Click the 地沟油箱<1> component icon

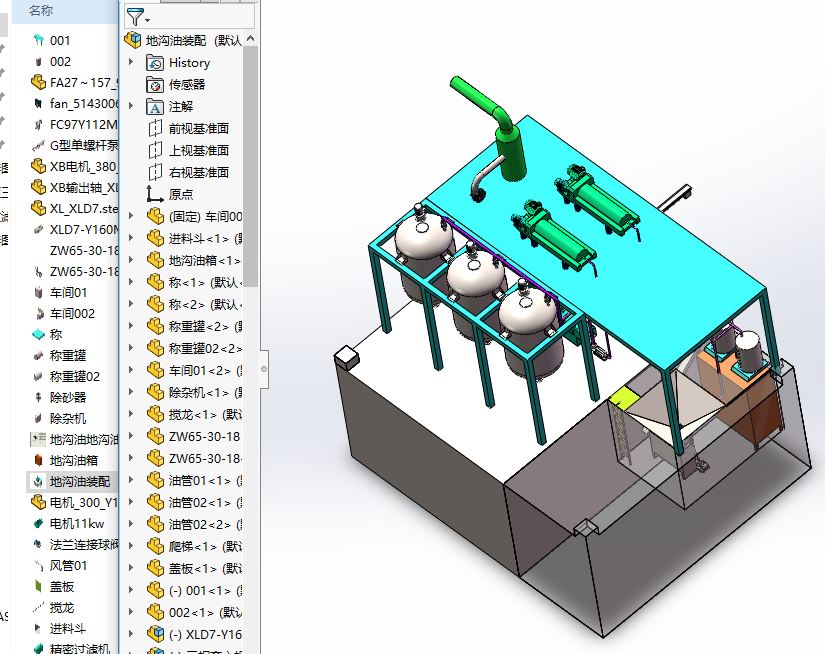click(x=155, y=260)
